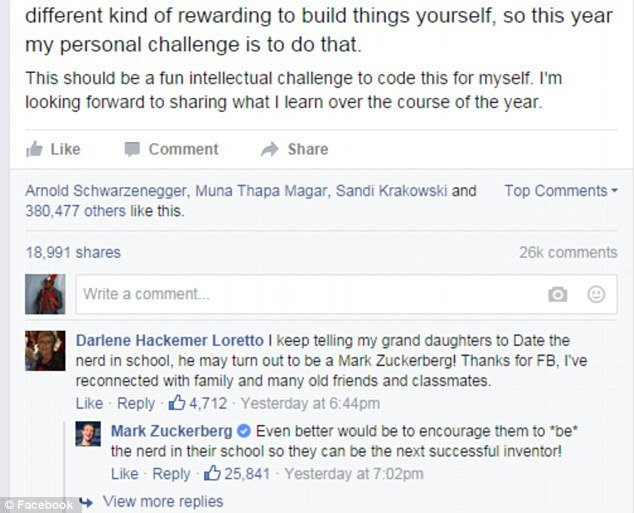Click Mark Zuckerberg's verified badge icon
The width and height of the screenshot is (634, 513).
[x=242, y=432]
